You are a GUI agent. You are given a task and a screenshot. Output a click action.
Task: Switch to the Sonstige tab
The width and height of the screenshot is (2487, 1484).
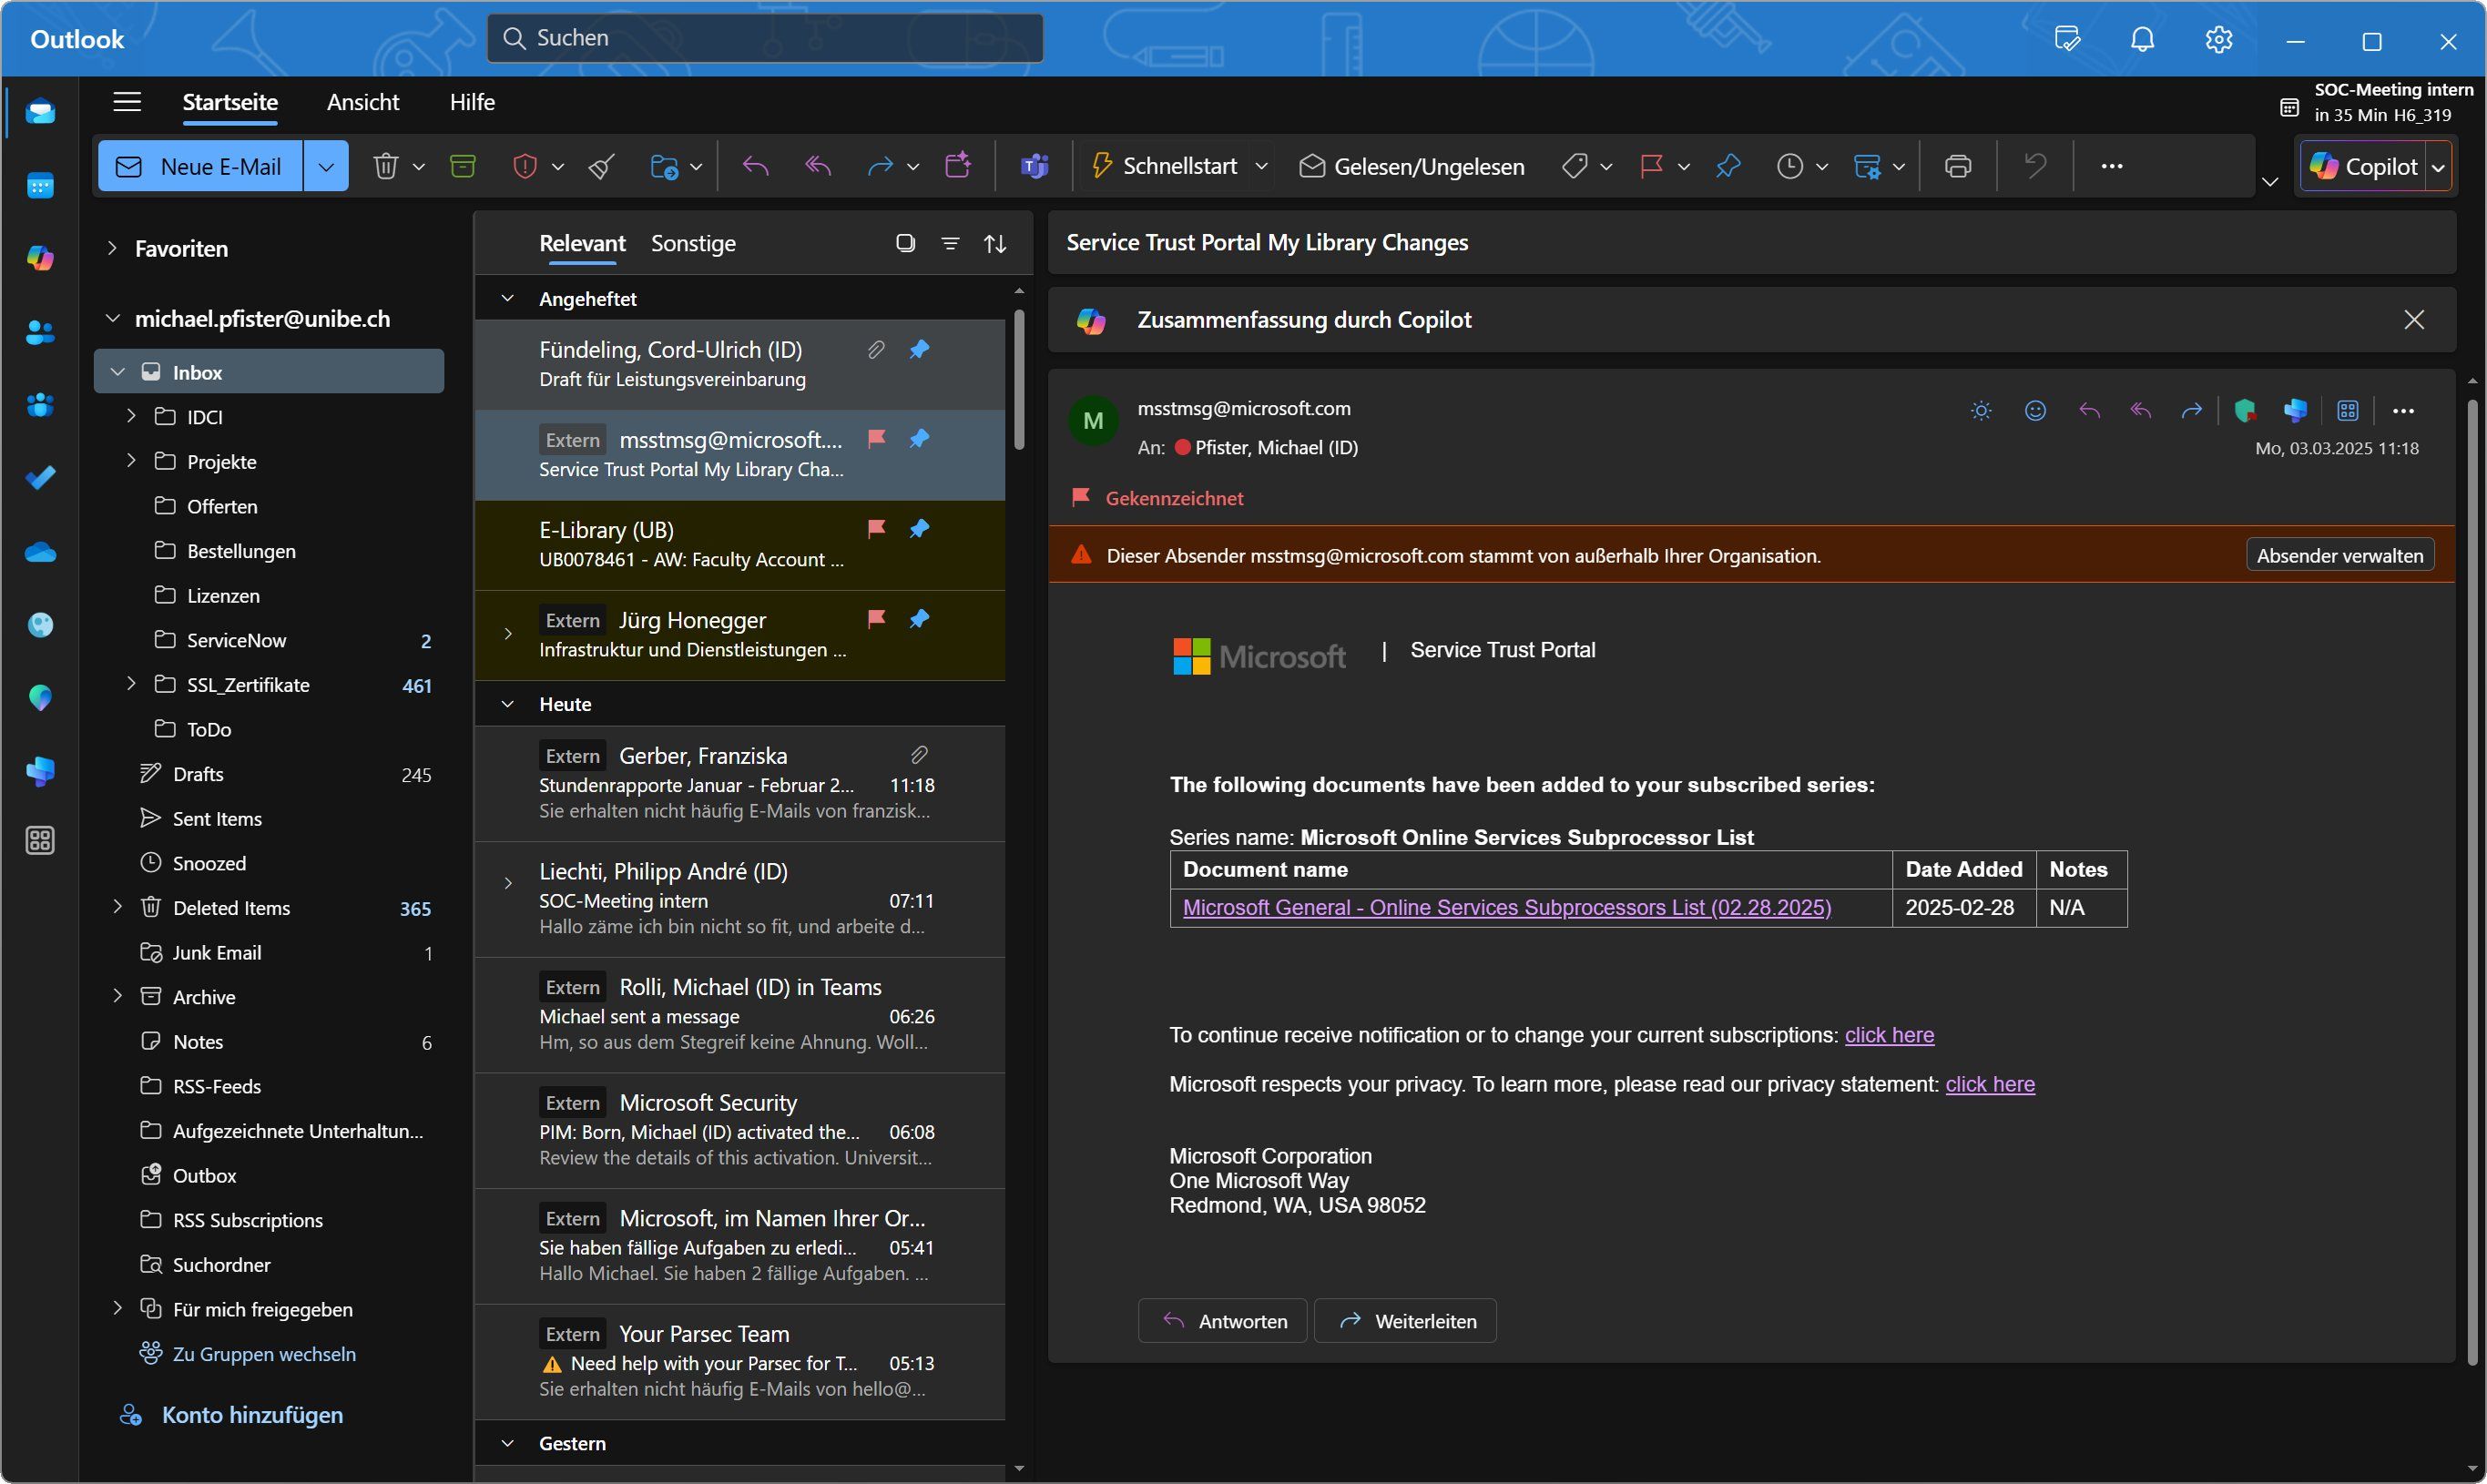coord(693,243)
